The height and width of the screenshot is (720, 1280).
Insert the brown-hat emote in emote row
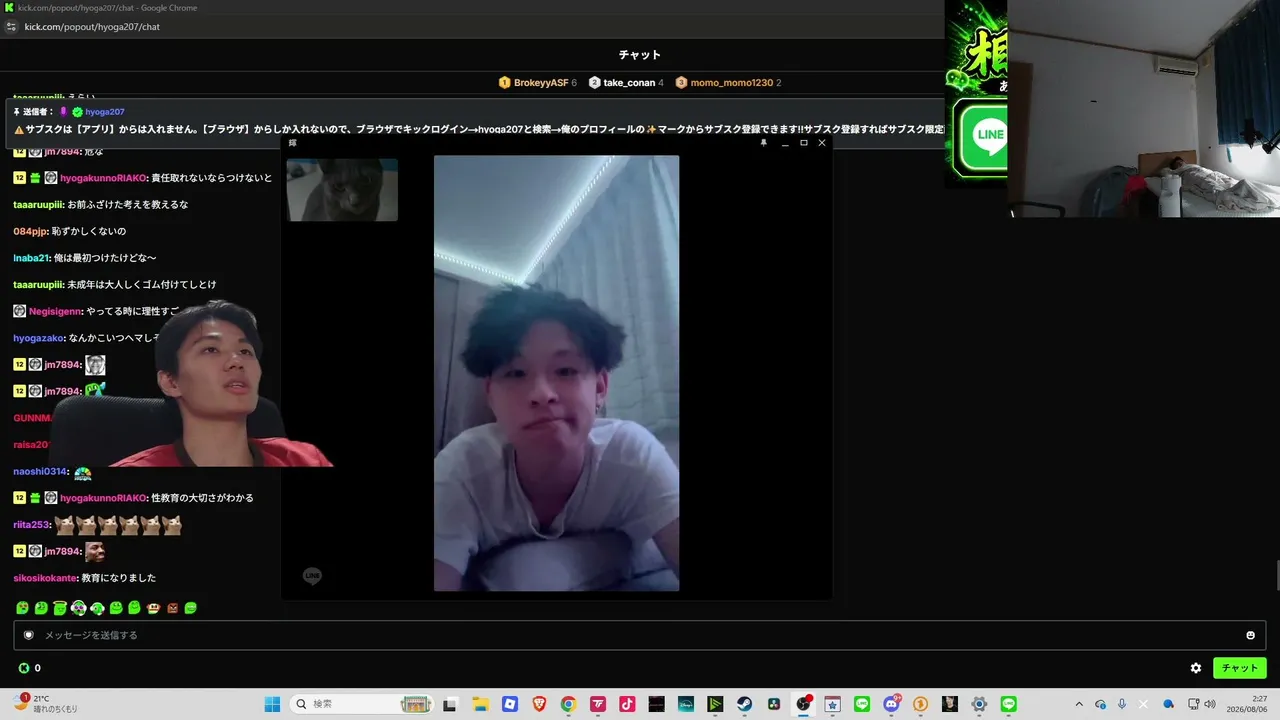153,608
